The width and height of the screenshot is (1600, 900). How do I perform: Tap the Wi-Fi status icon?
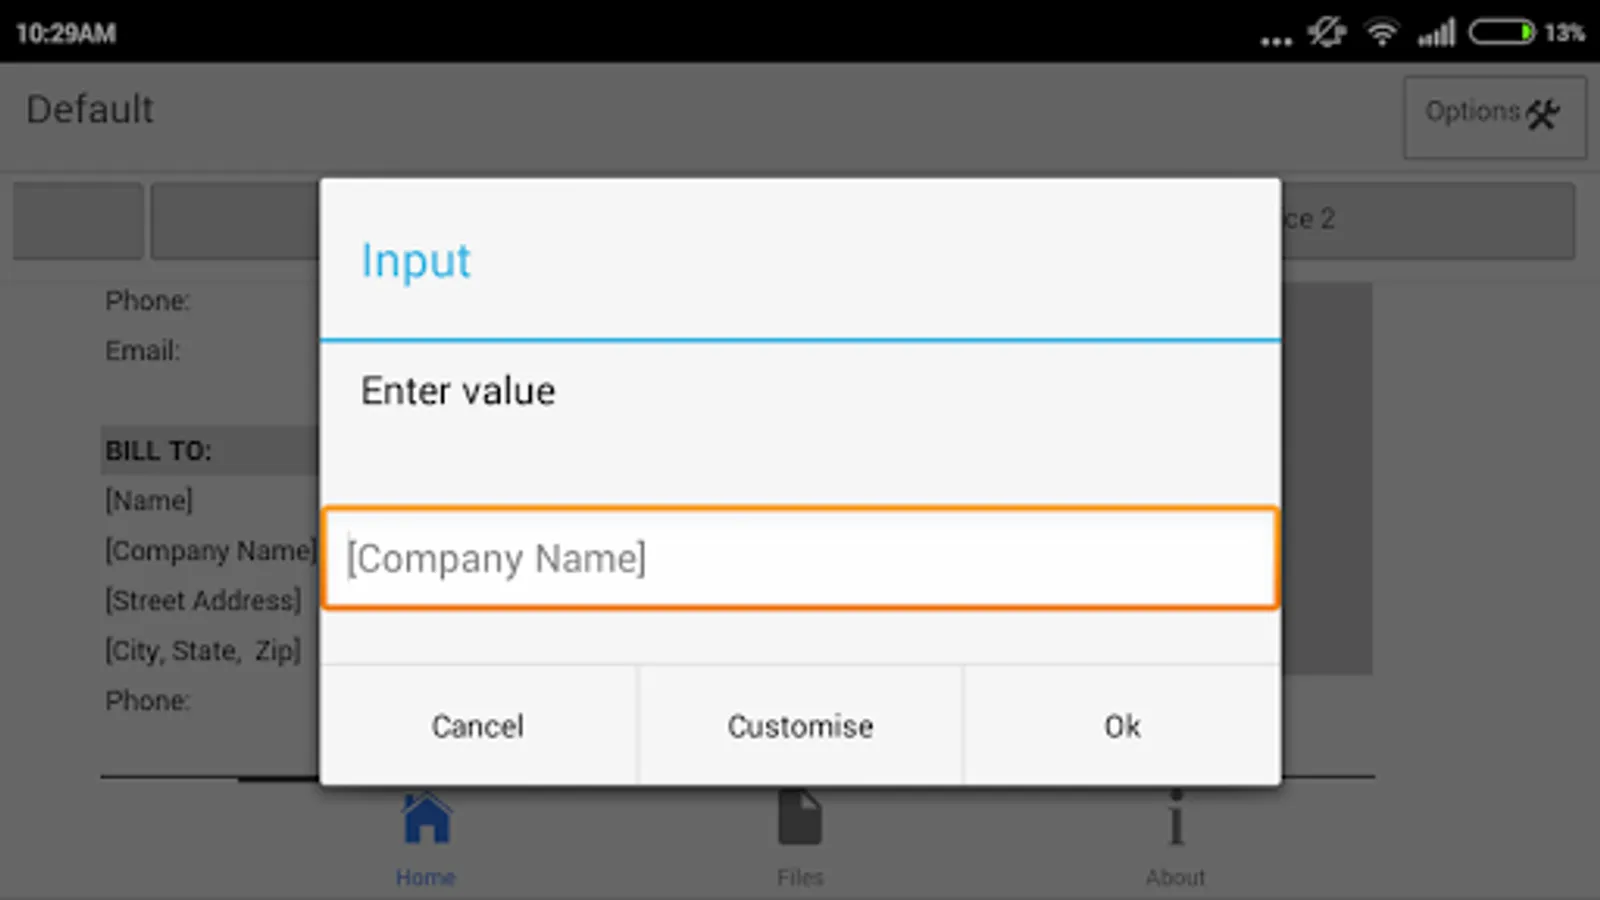1382,33
